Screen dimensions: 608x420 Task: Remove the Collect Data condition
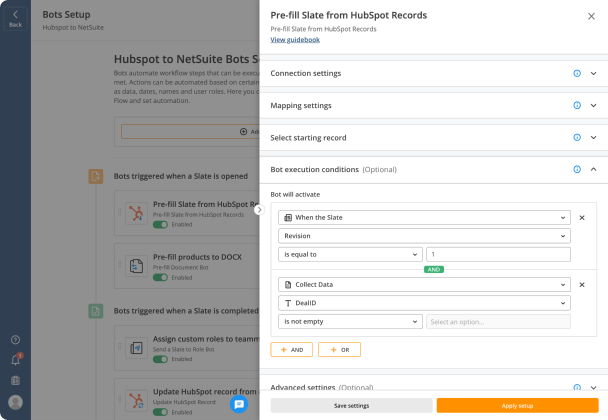(x=582, y=285)
